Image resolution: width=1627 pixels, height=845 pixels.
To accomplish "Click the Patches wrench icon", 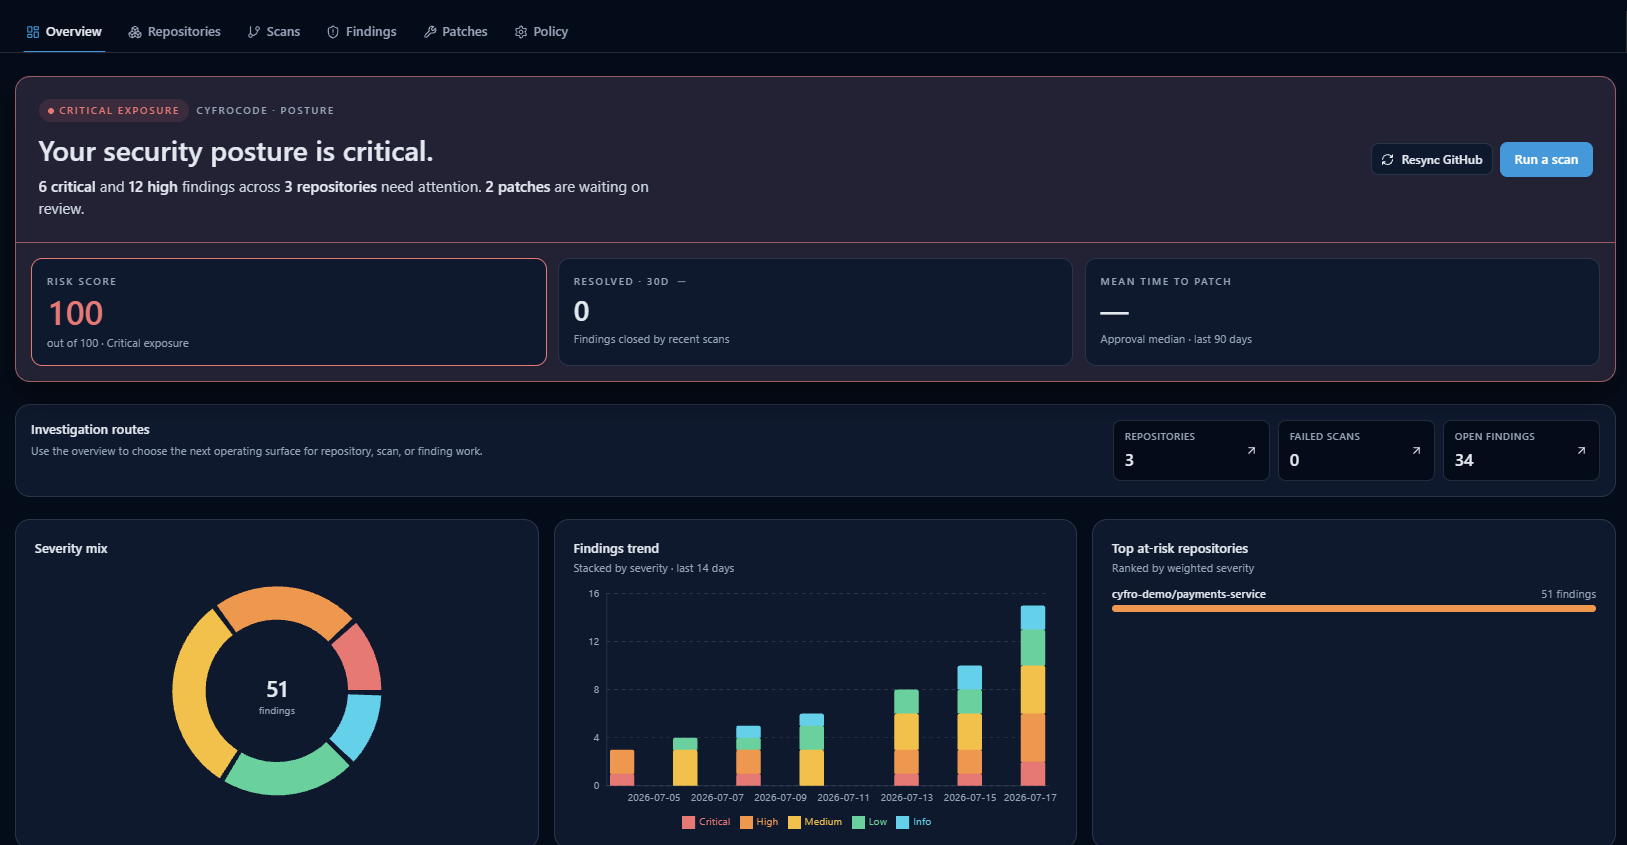I will [430, 32].
